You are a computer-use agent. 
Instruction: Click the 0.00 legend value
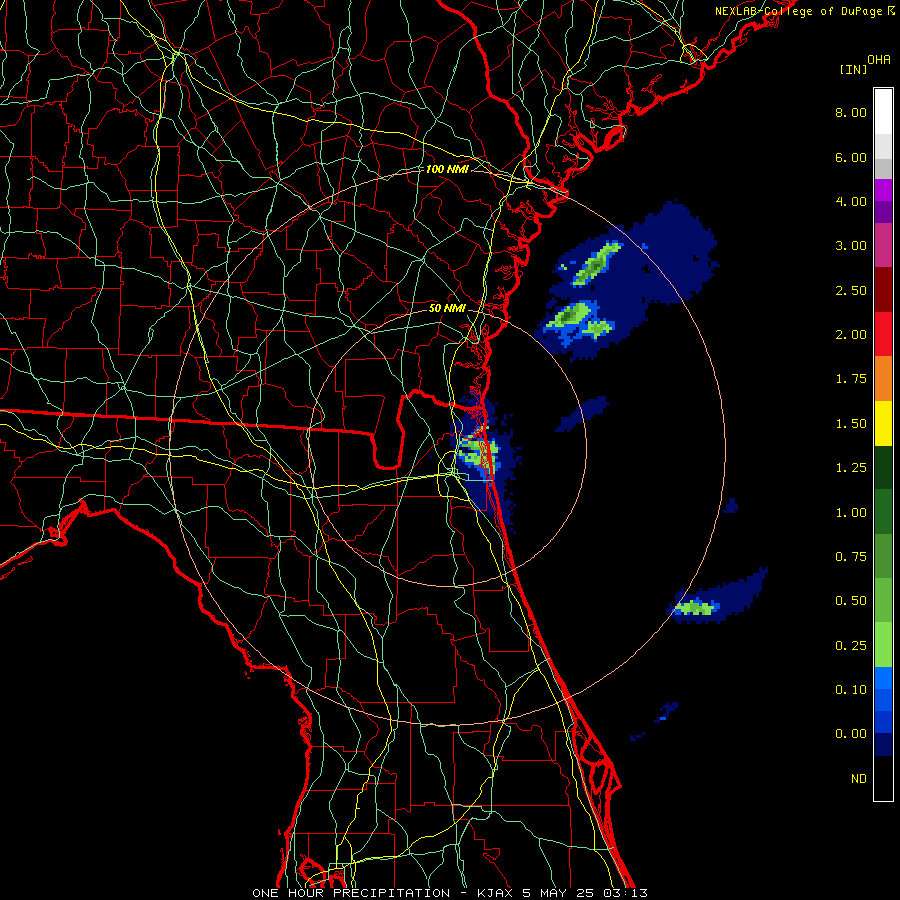[x=851, y=734]
